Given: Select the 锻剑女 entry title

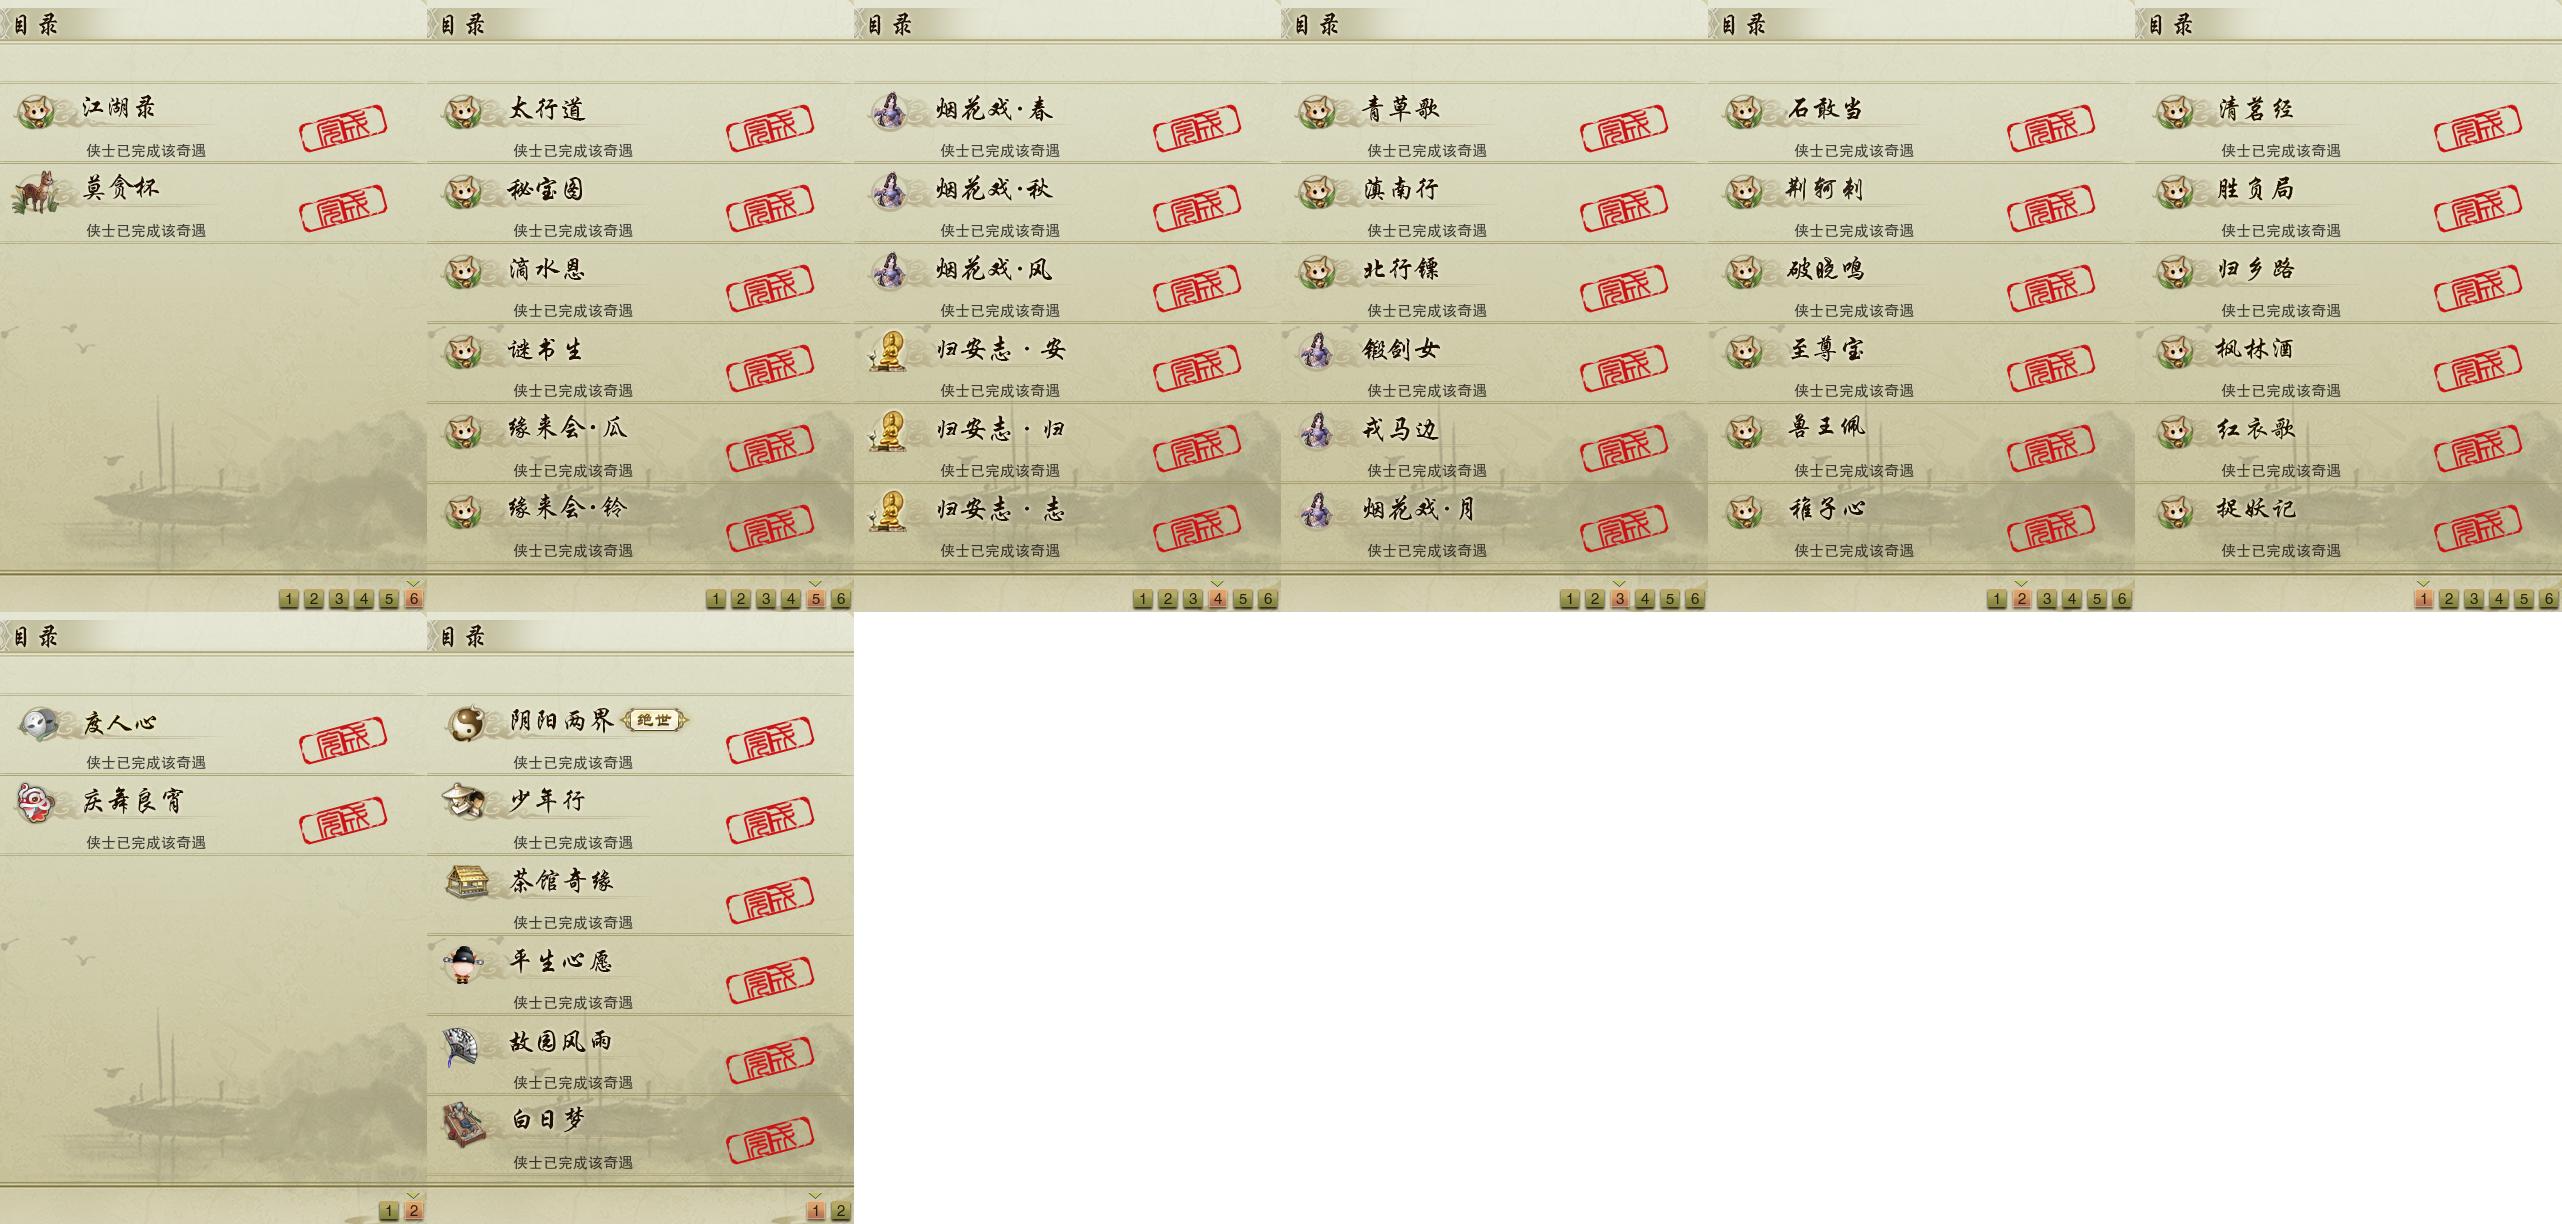Looking at the screenshot, I should (1401, 349).
